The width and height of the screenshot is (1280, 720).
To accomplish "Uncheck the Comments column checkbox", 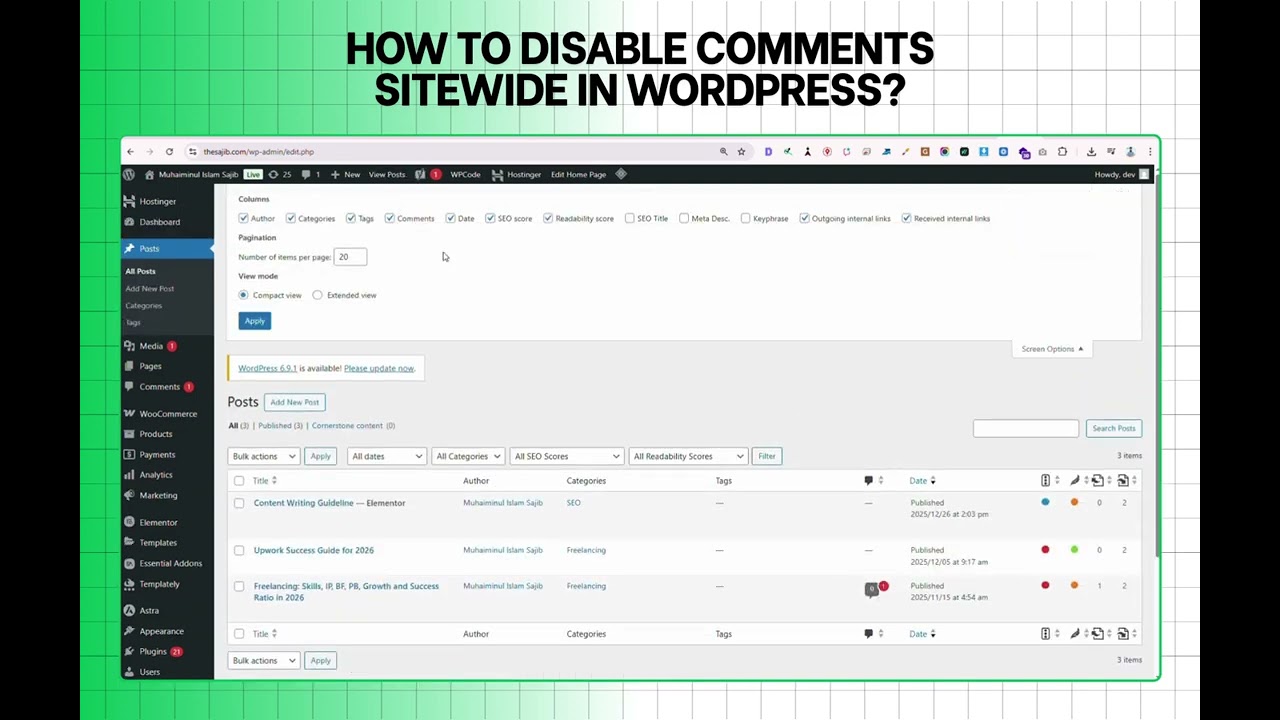I will pyautogui.click(x=390, y=218).
